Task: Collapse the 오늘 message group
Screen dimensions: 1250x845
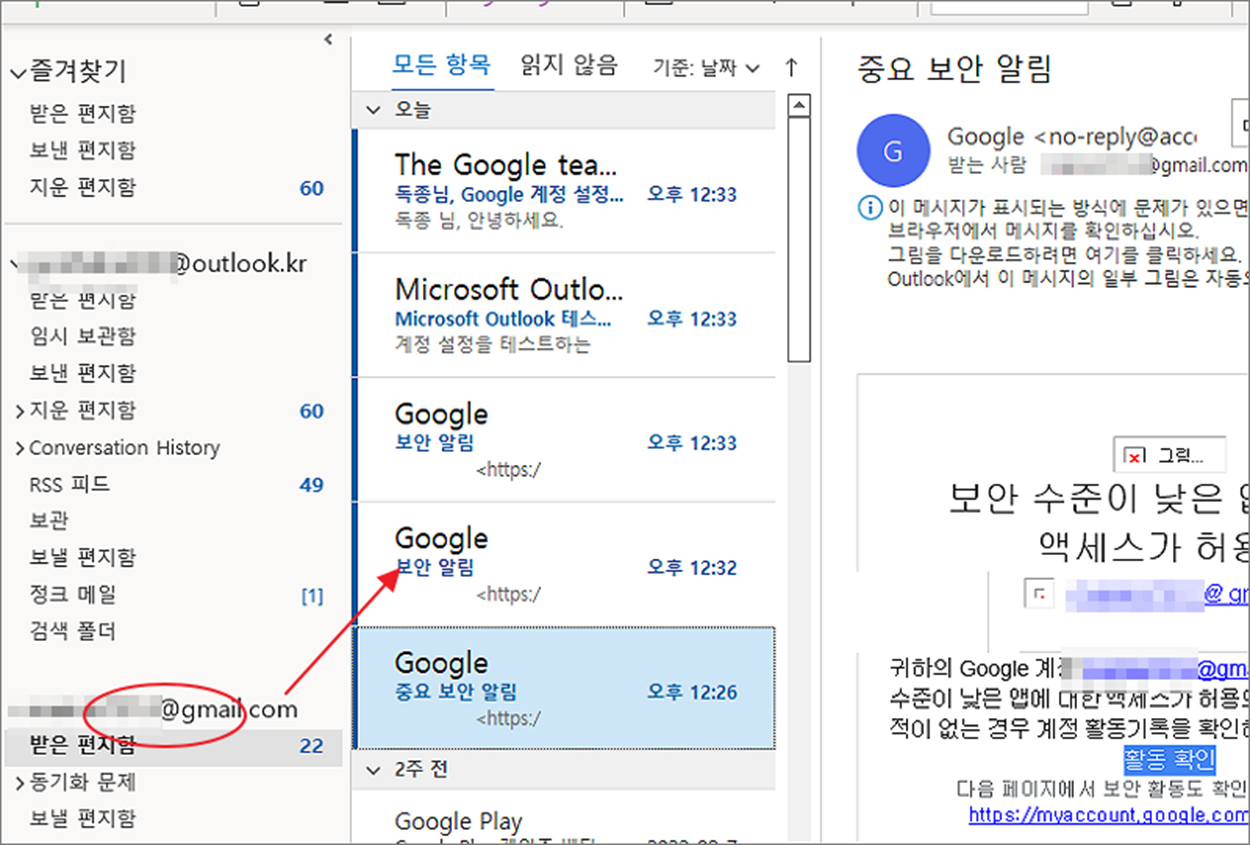Action: pyautogui.click(x=374, y=109)
